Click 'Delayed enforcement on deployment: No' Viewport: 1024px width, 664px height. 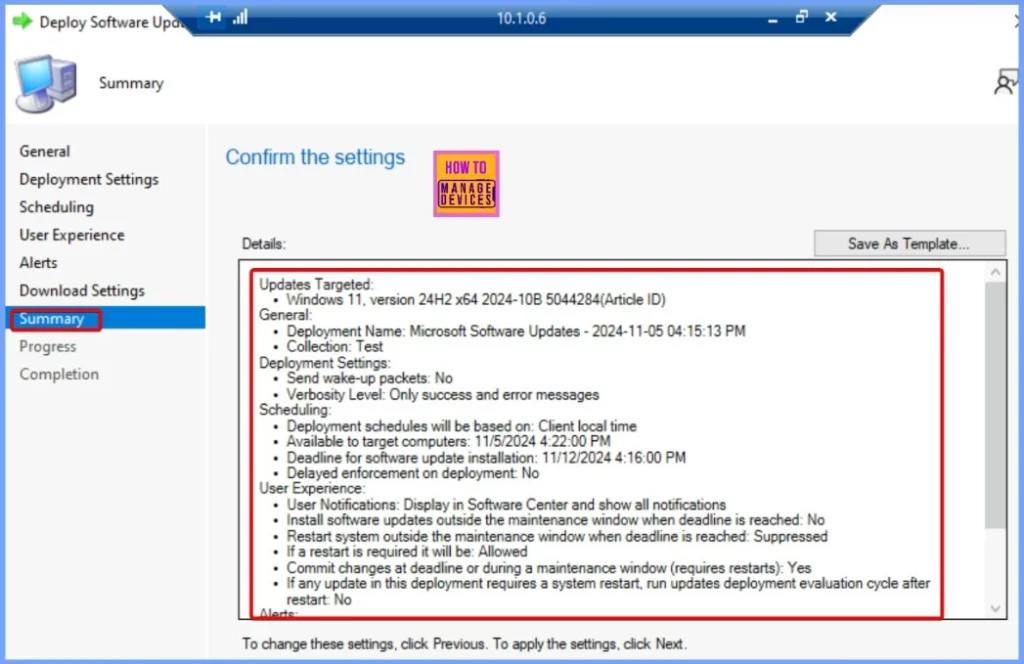tap(412, 473)
